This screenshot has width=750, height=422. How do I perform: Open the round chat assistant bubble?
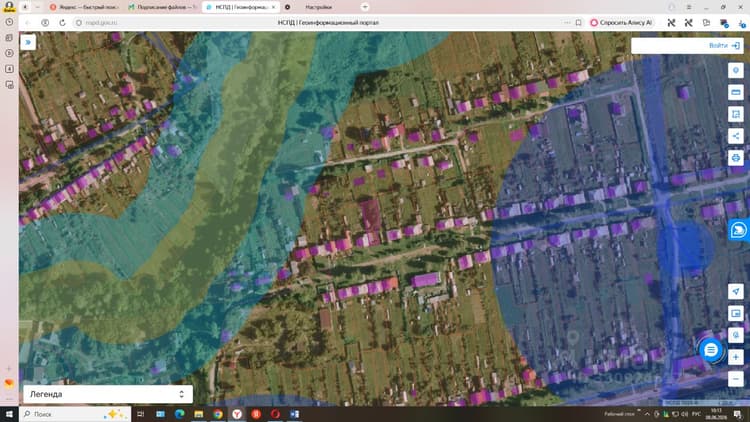point(711,350)
